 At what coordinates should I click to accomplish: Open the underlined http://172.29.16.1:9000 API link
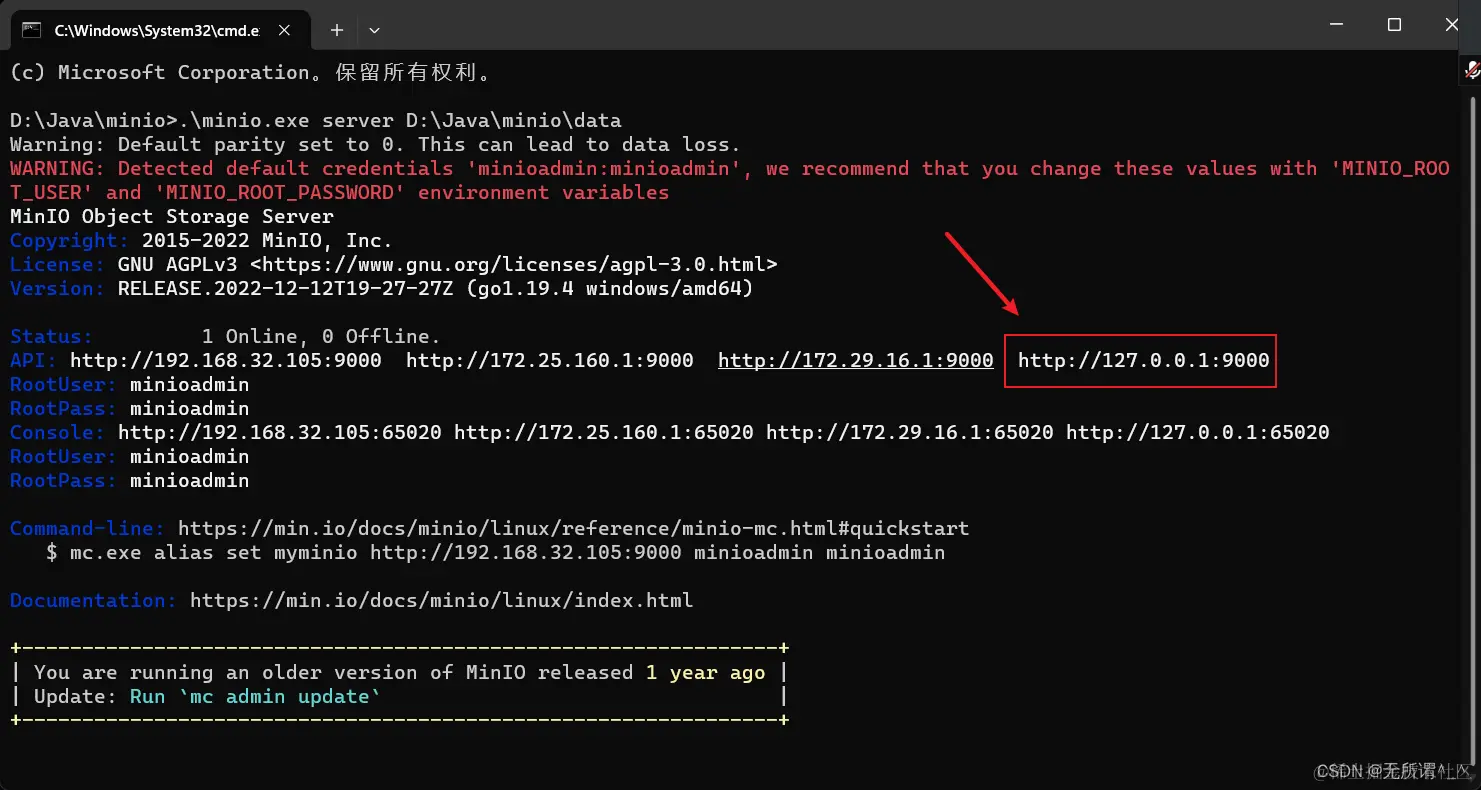click(855, 360)
